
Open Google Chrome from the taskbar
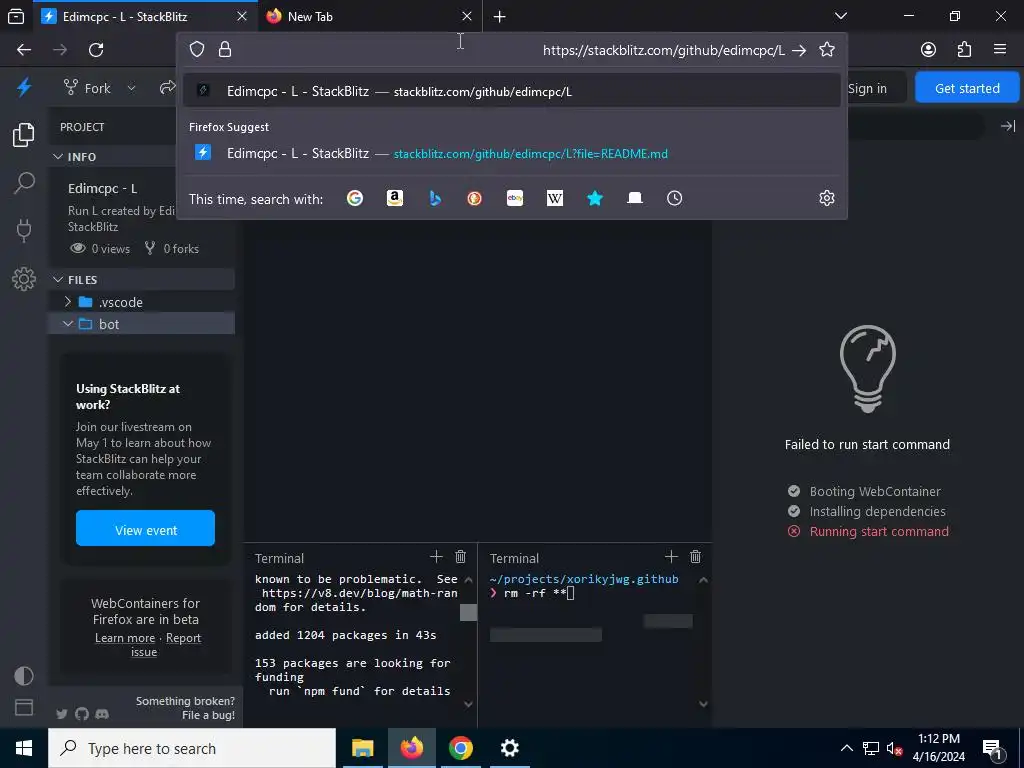pos(460,748)
